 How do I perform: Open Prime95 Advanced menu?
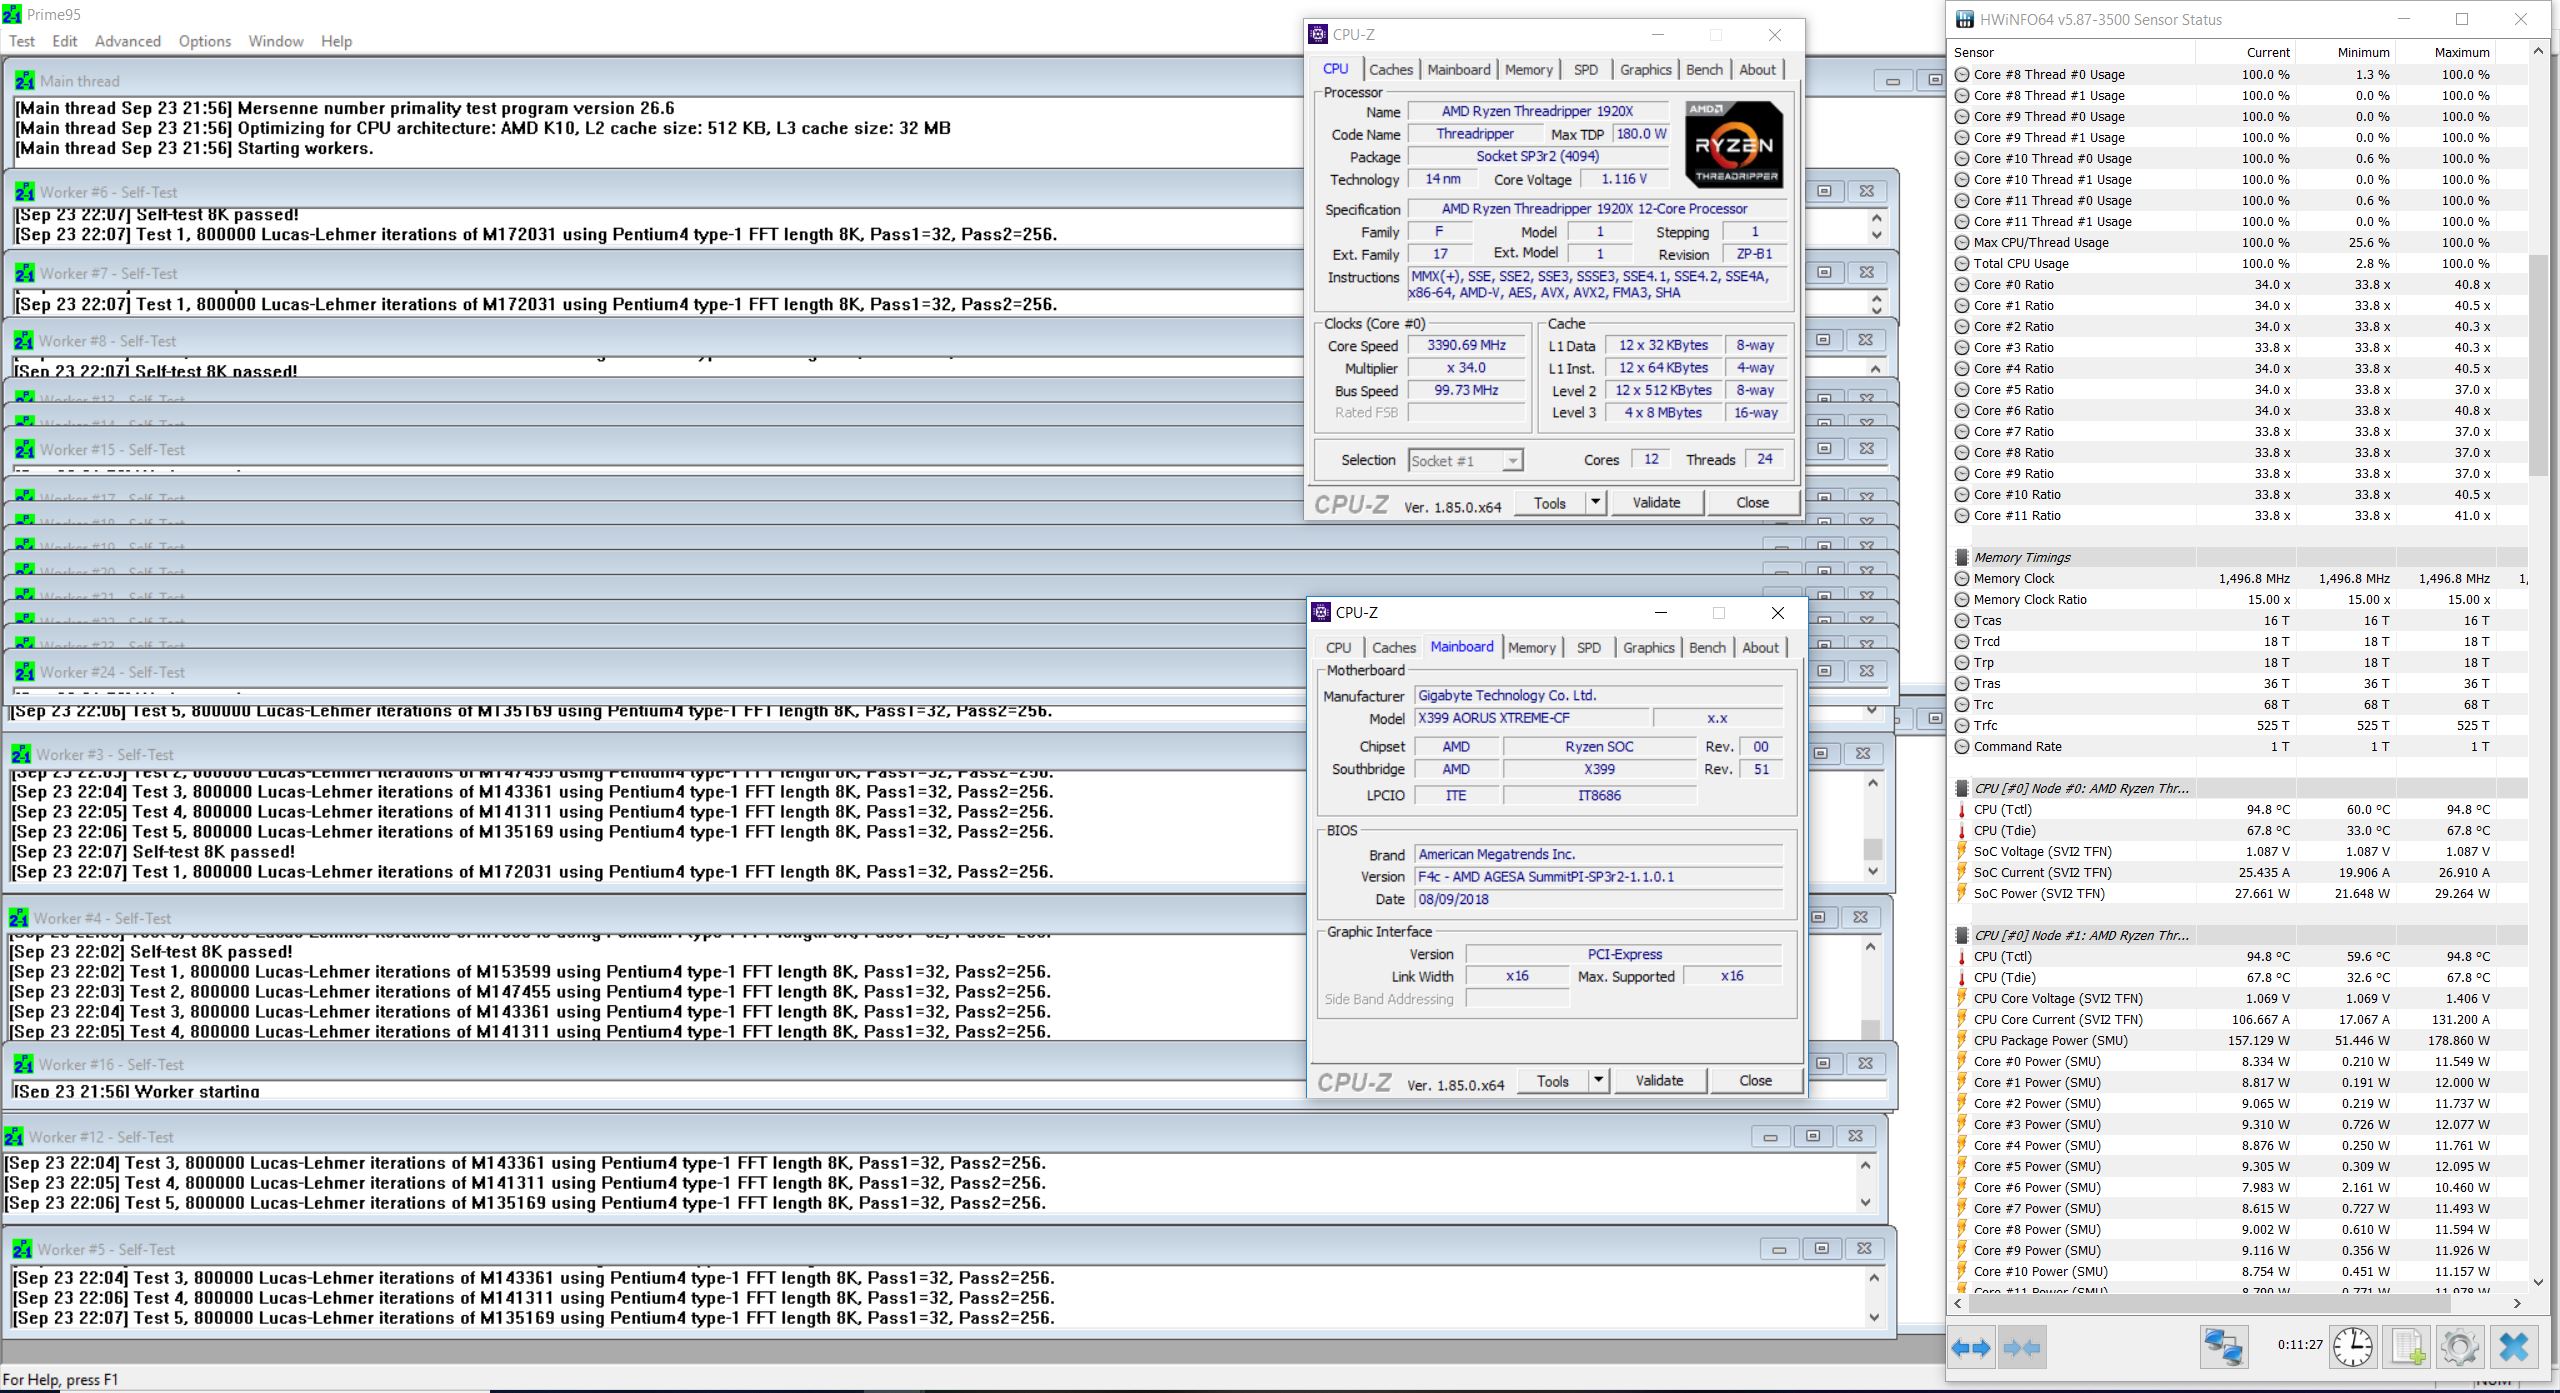(x=128, y=41)
